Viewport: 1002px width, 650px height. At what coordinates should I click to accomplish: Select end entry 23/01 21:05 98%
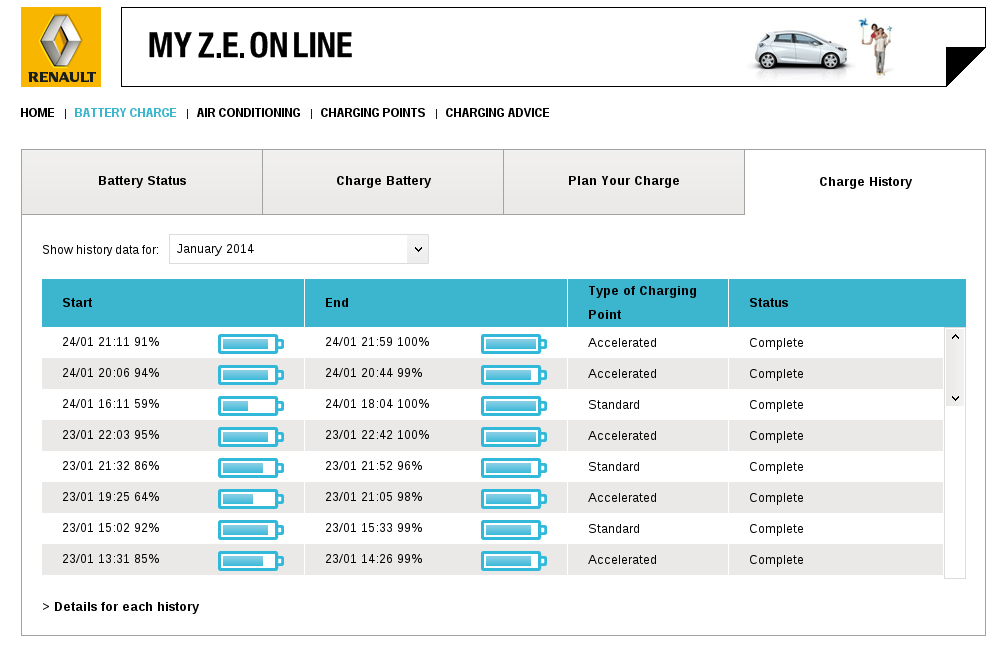click(374, 497)
